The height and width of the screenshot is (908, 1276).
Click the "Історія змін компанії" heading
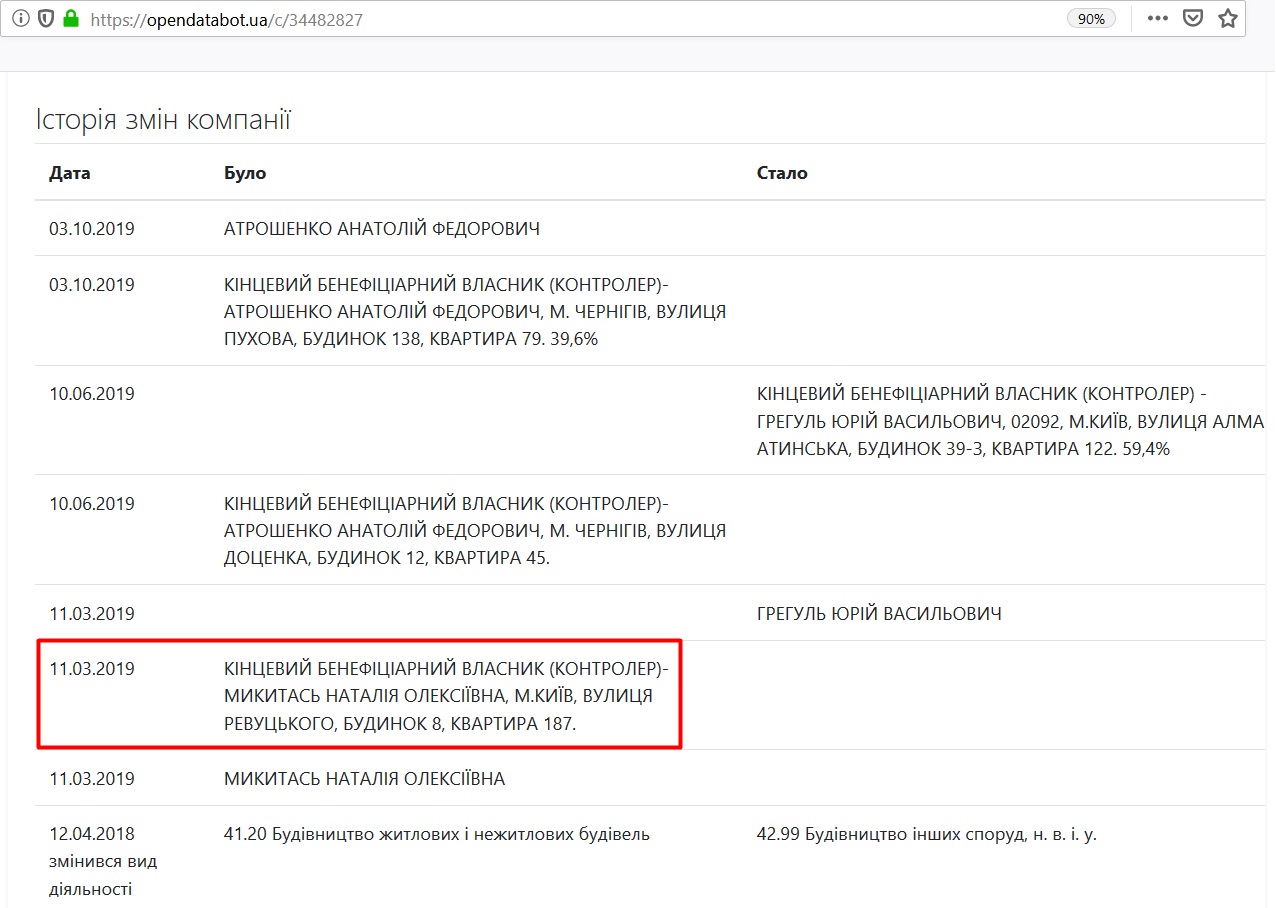(163, 121)
